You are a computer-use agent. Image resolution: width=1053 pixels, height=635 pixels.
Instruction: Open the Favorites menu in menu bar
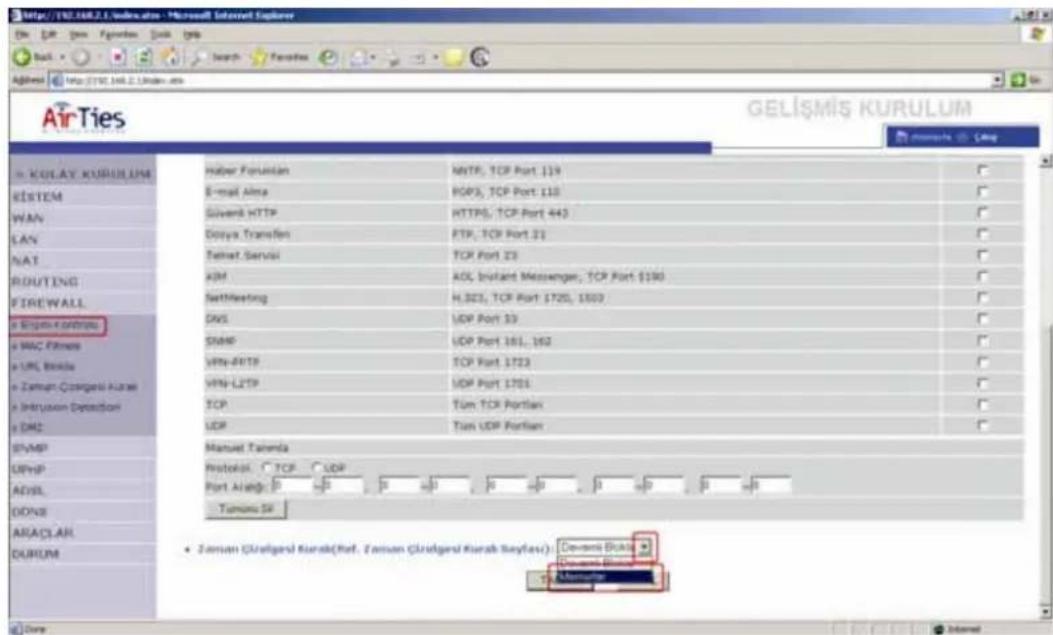(118, 34)
